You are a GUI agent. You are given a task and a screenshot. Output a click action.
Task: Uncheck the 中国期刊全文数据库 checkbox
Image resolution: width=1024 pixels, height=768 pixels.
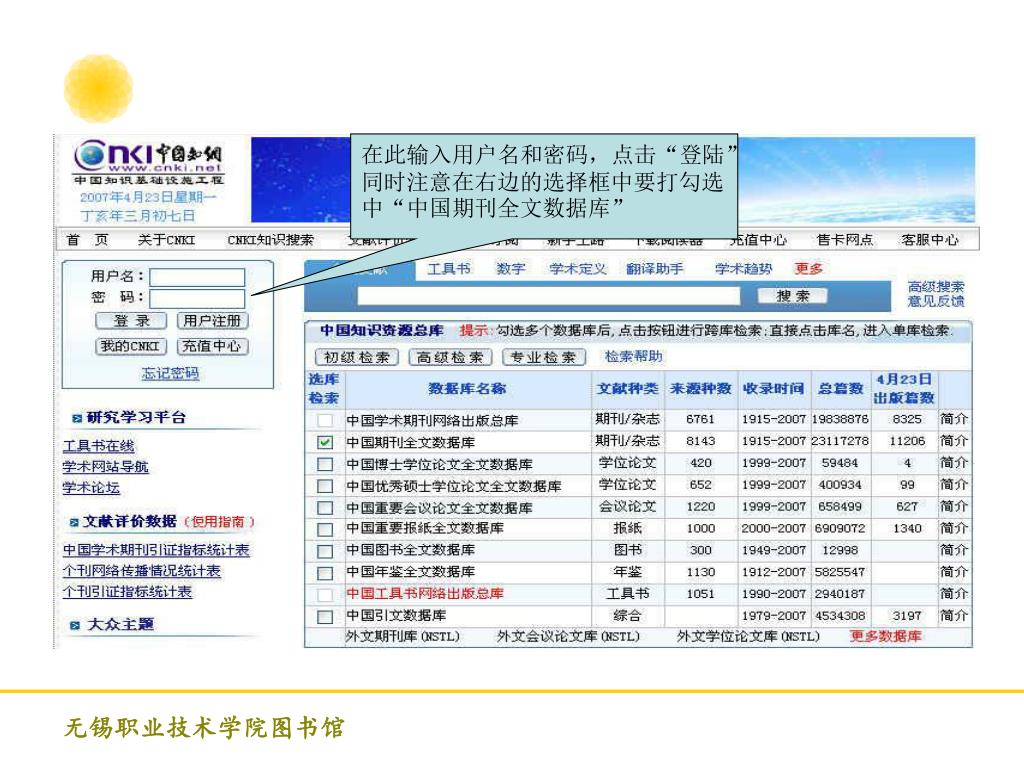[x=325, y=442]
